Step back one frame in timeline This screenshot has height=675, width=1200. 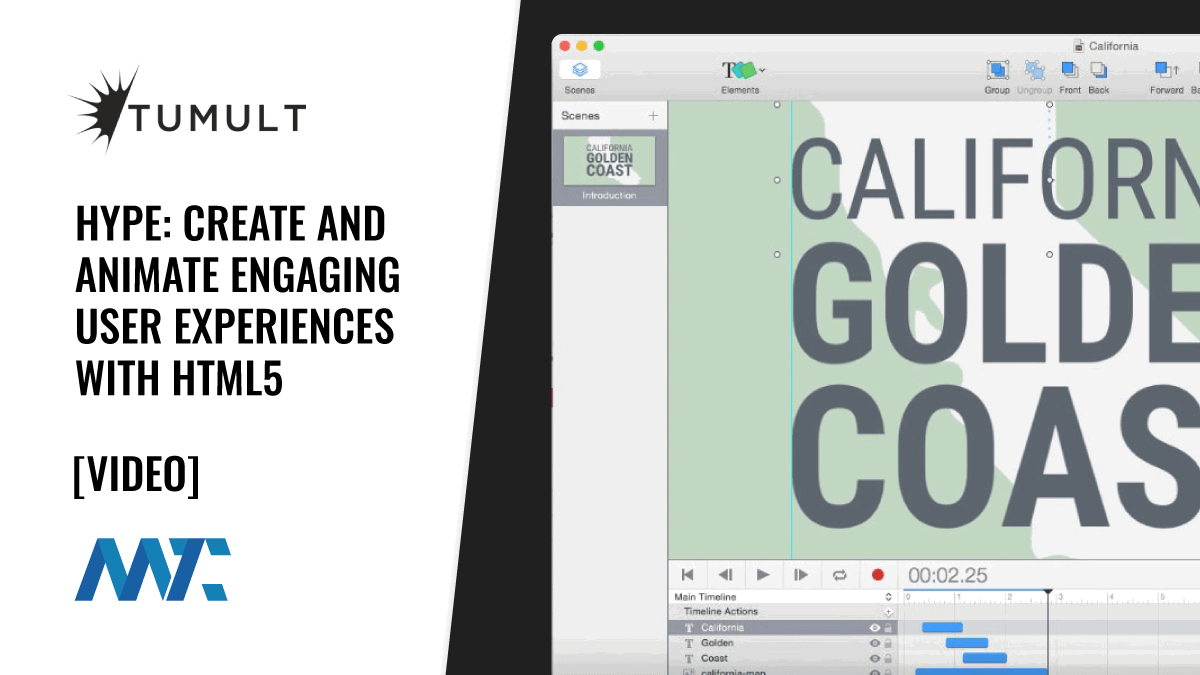tap(726, 574)
